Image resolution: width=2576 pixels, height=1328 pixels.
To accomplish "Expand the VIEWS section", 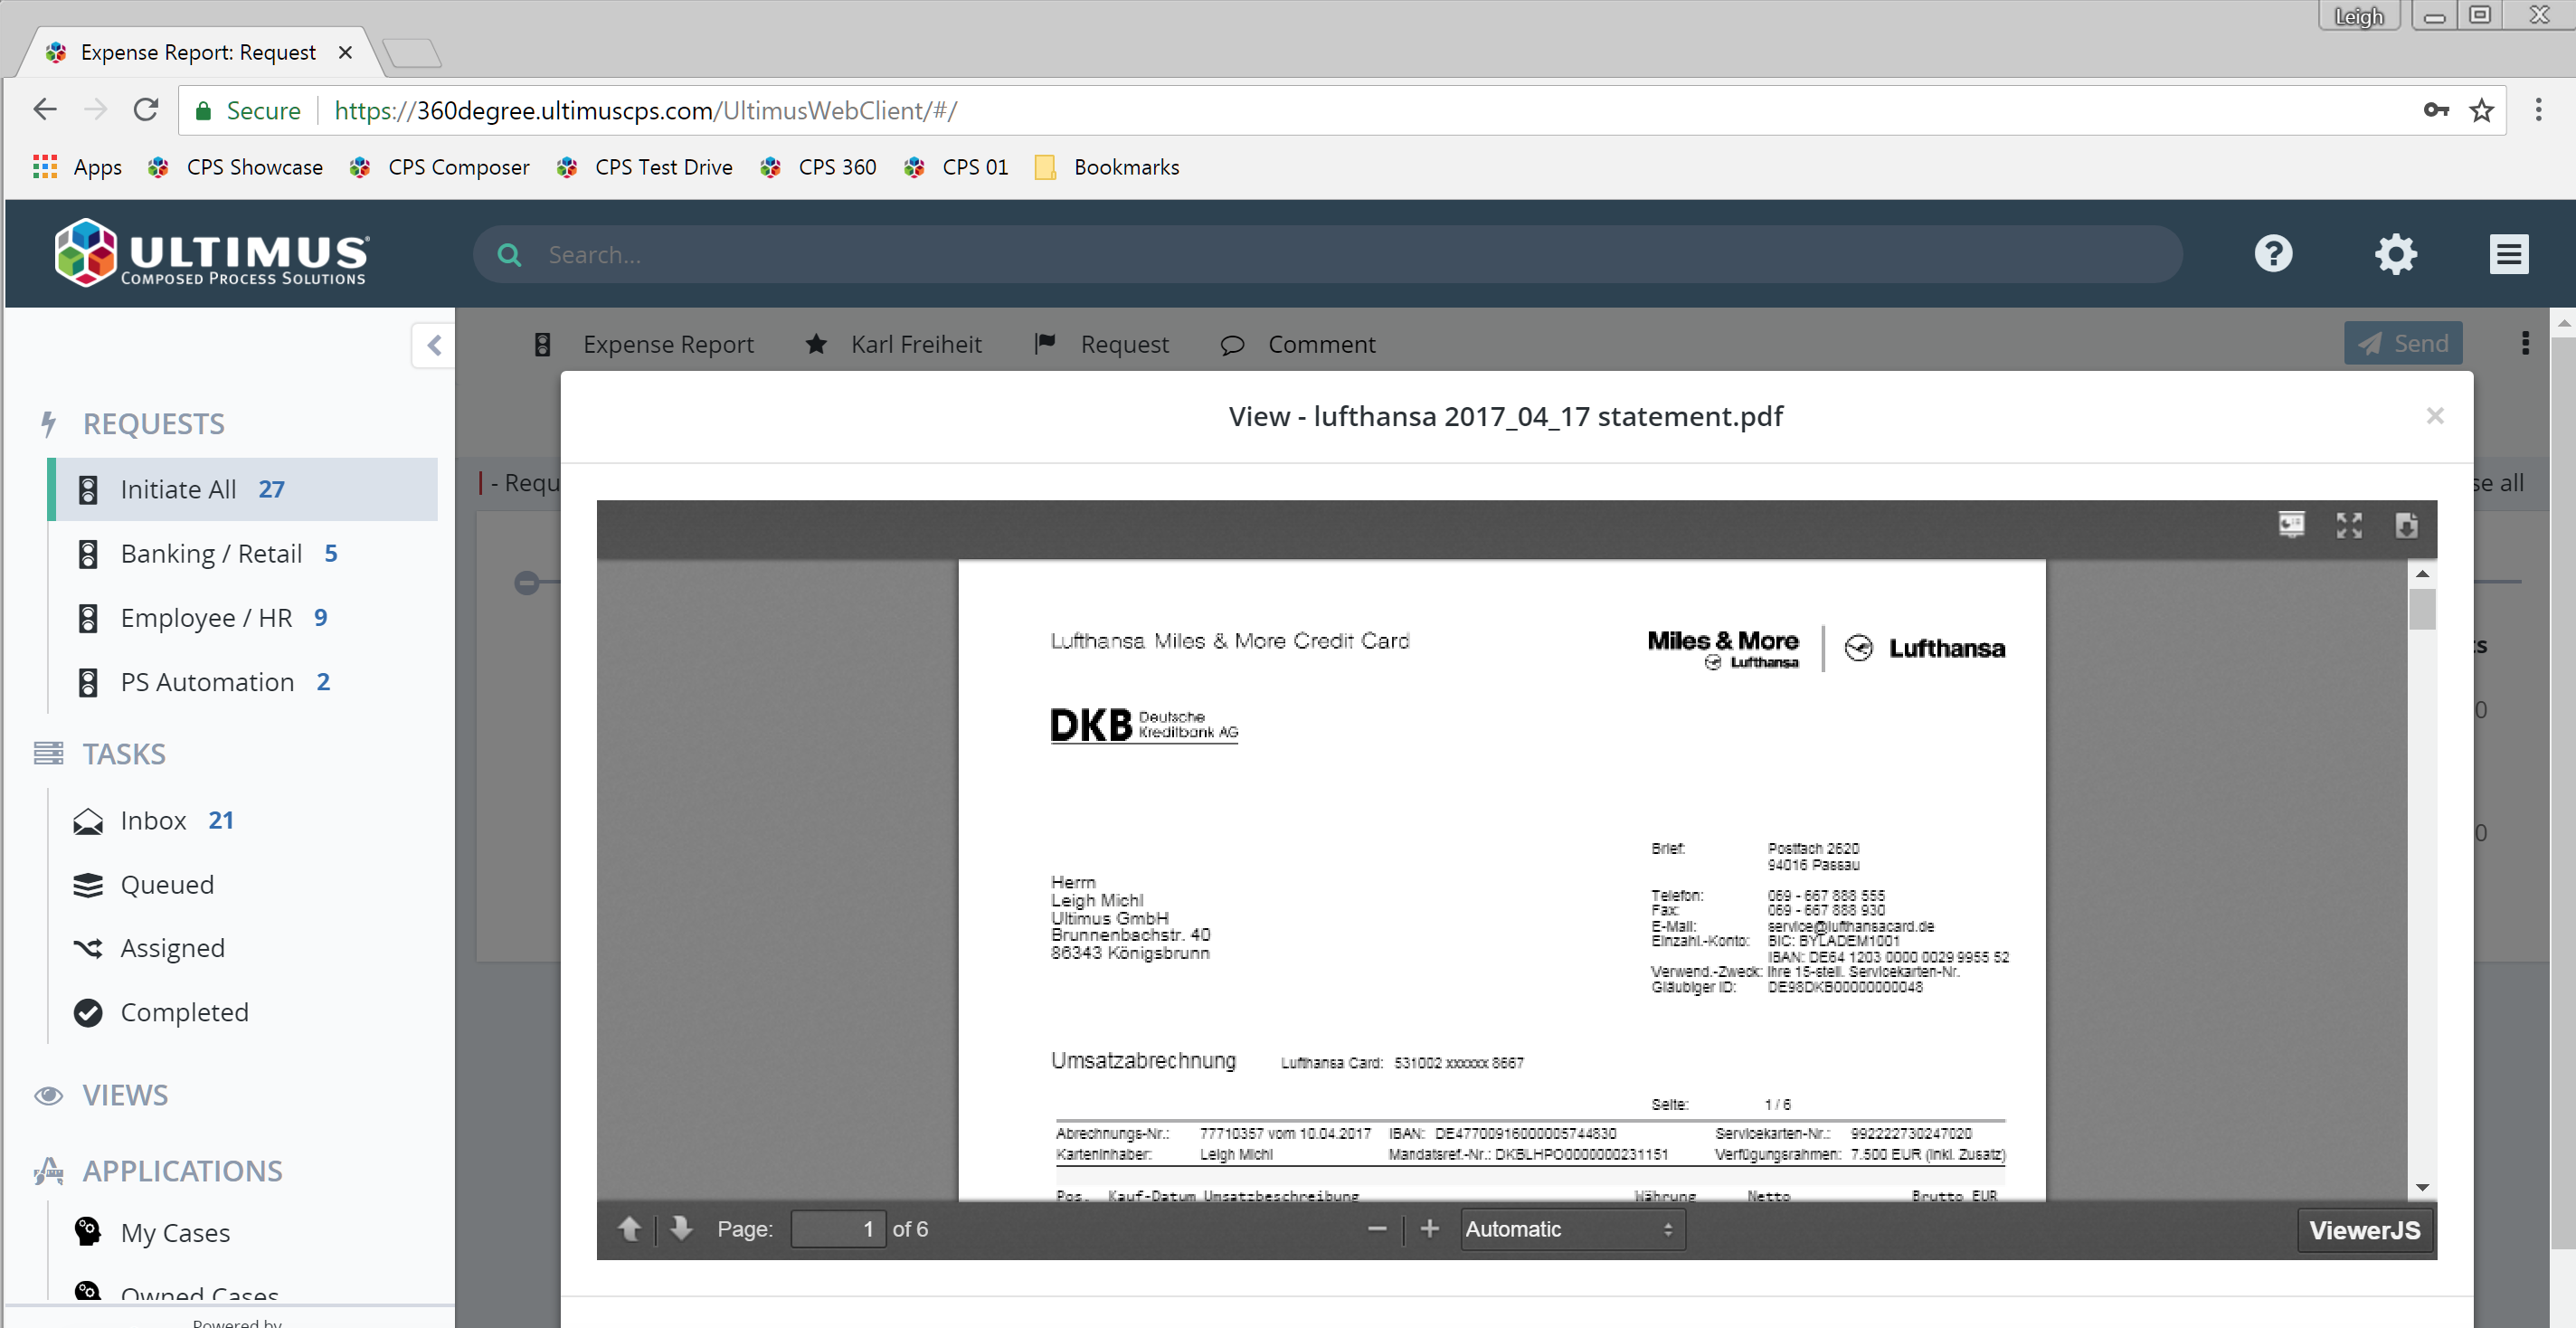I will click(125, 1095).
